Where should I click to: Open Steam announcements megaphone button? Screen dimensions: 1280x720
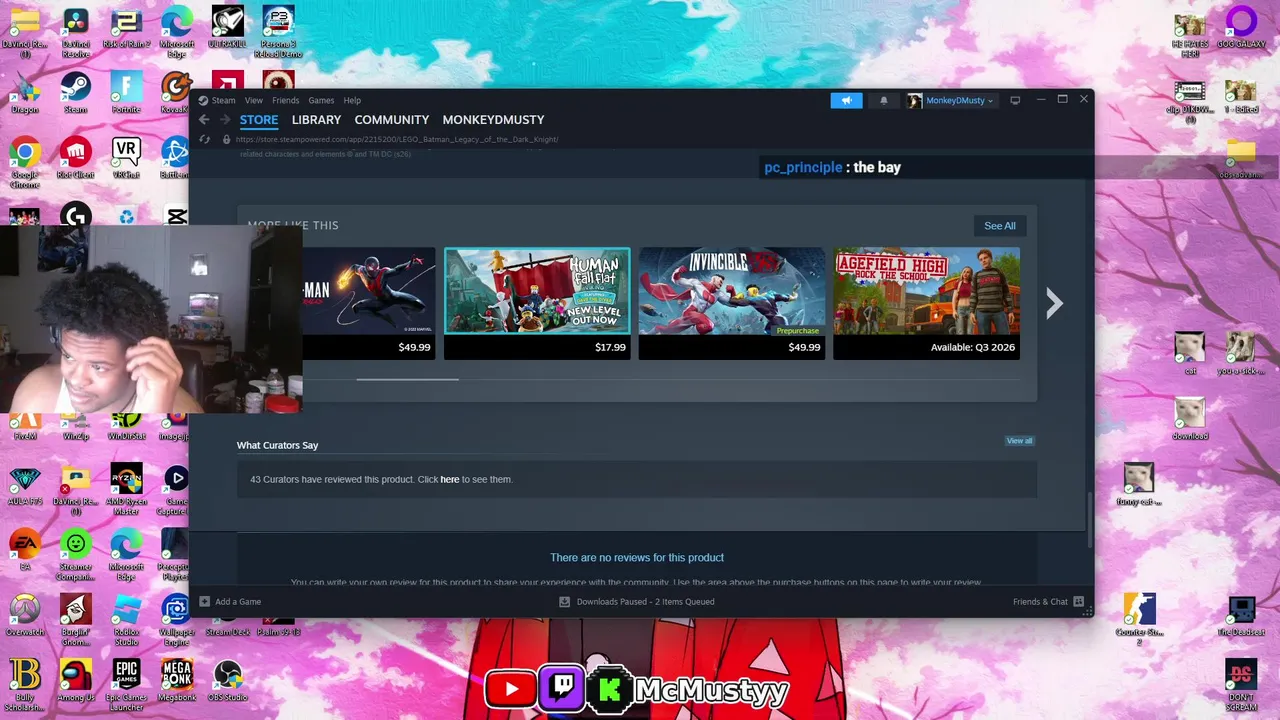(x=846, y=100)
